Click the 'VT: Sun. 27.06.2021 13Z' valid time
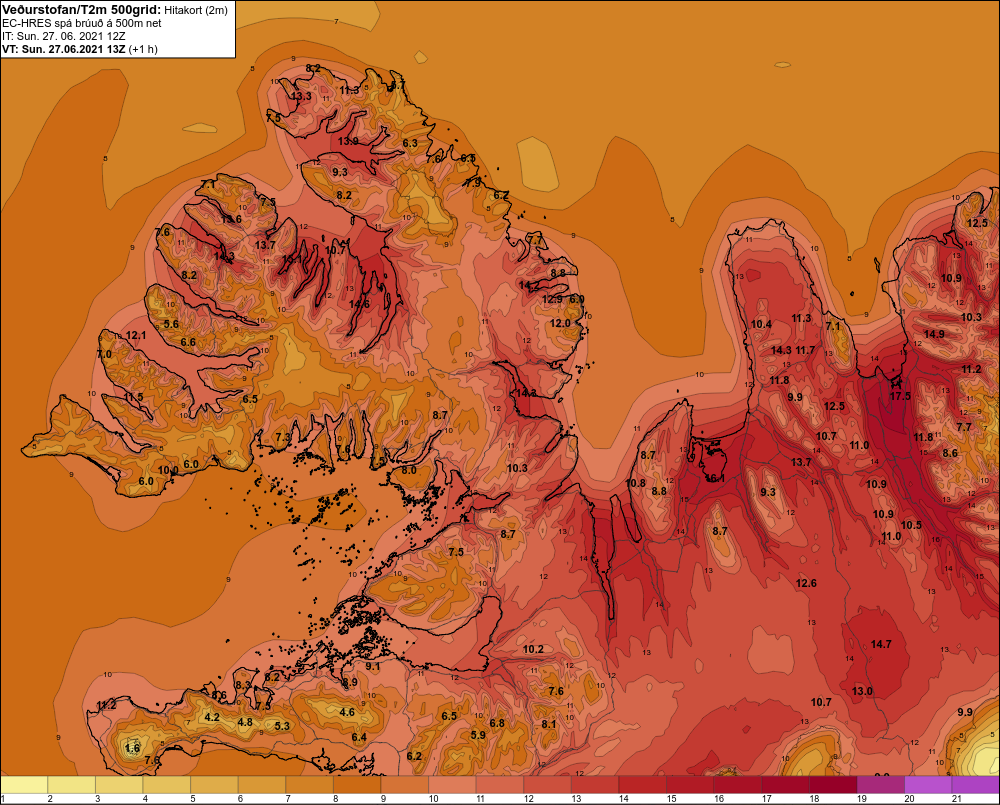Screen dimensions: 1000x805 (64, 49)
